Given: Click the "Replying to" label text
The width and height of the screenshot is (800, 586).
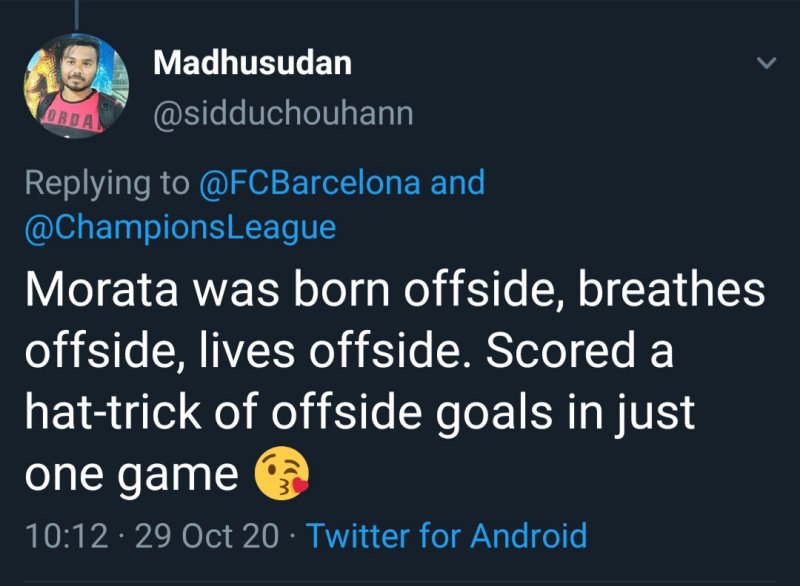Looking at the screenshot, I should tap(106, 183).
